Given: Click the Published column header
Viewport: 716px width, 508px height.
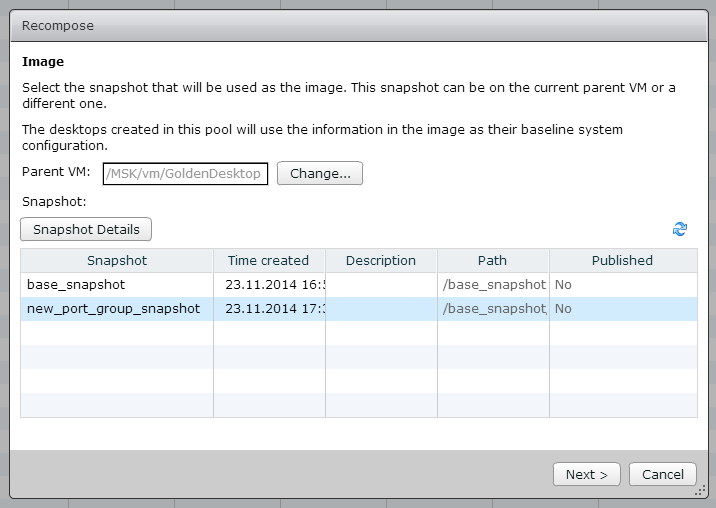Looking at the screenshot, I should tap(622, 261).
